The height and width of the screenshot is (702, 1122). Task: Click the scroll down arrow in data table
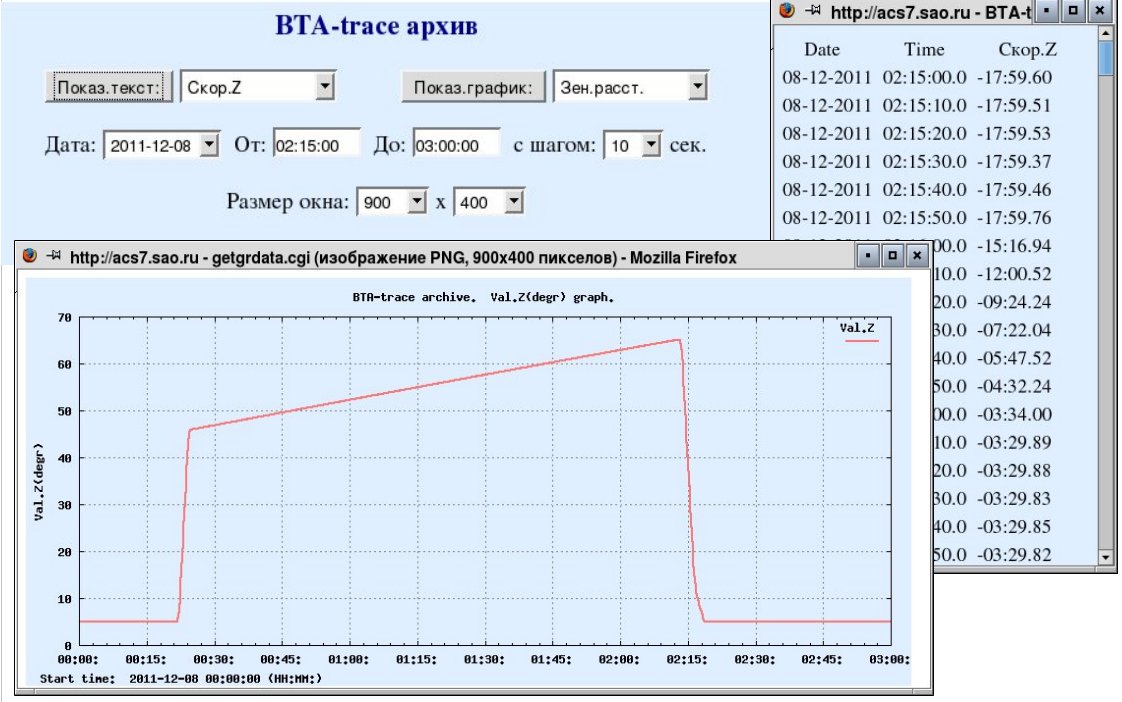pyautogui.click(x=1106, y=556)
